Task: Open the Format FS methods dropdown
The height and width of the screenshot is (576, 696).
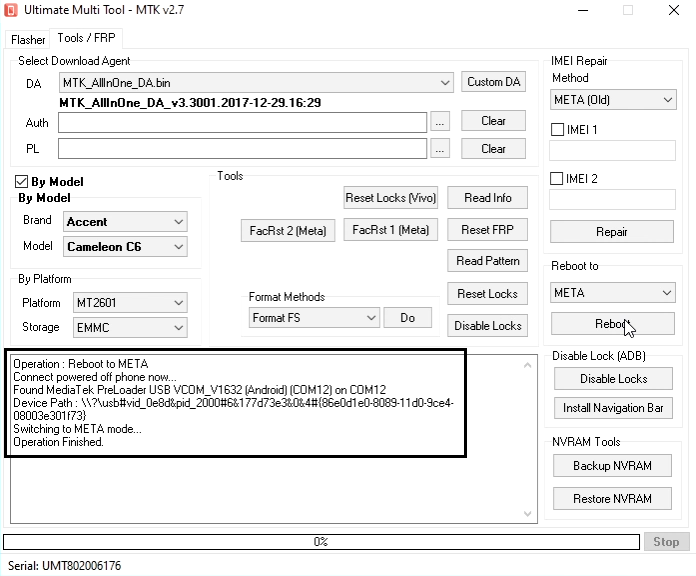Action: [x=314, y=318]
